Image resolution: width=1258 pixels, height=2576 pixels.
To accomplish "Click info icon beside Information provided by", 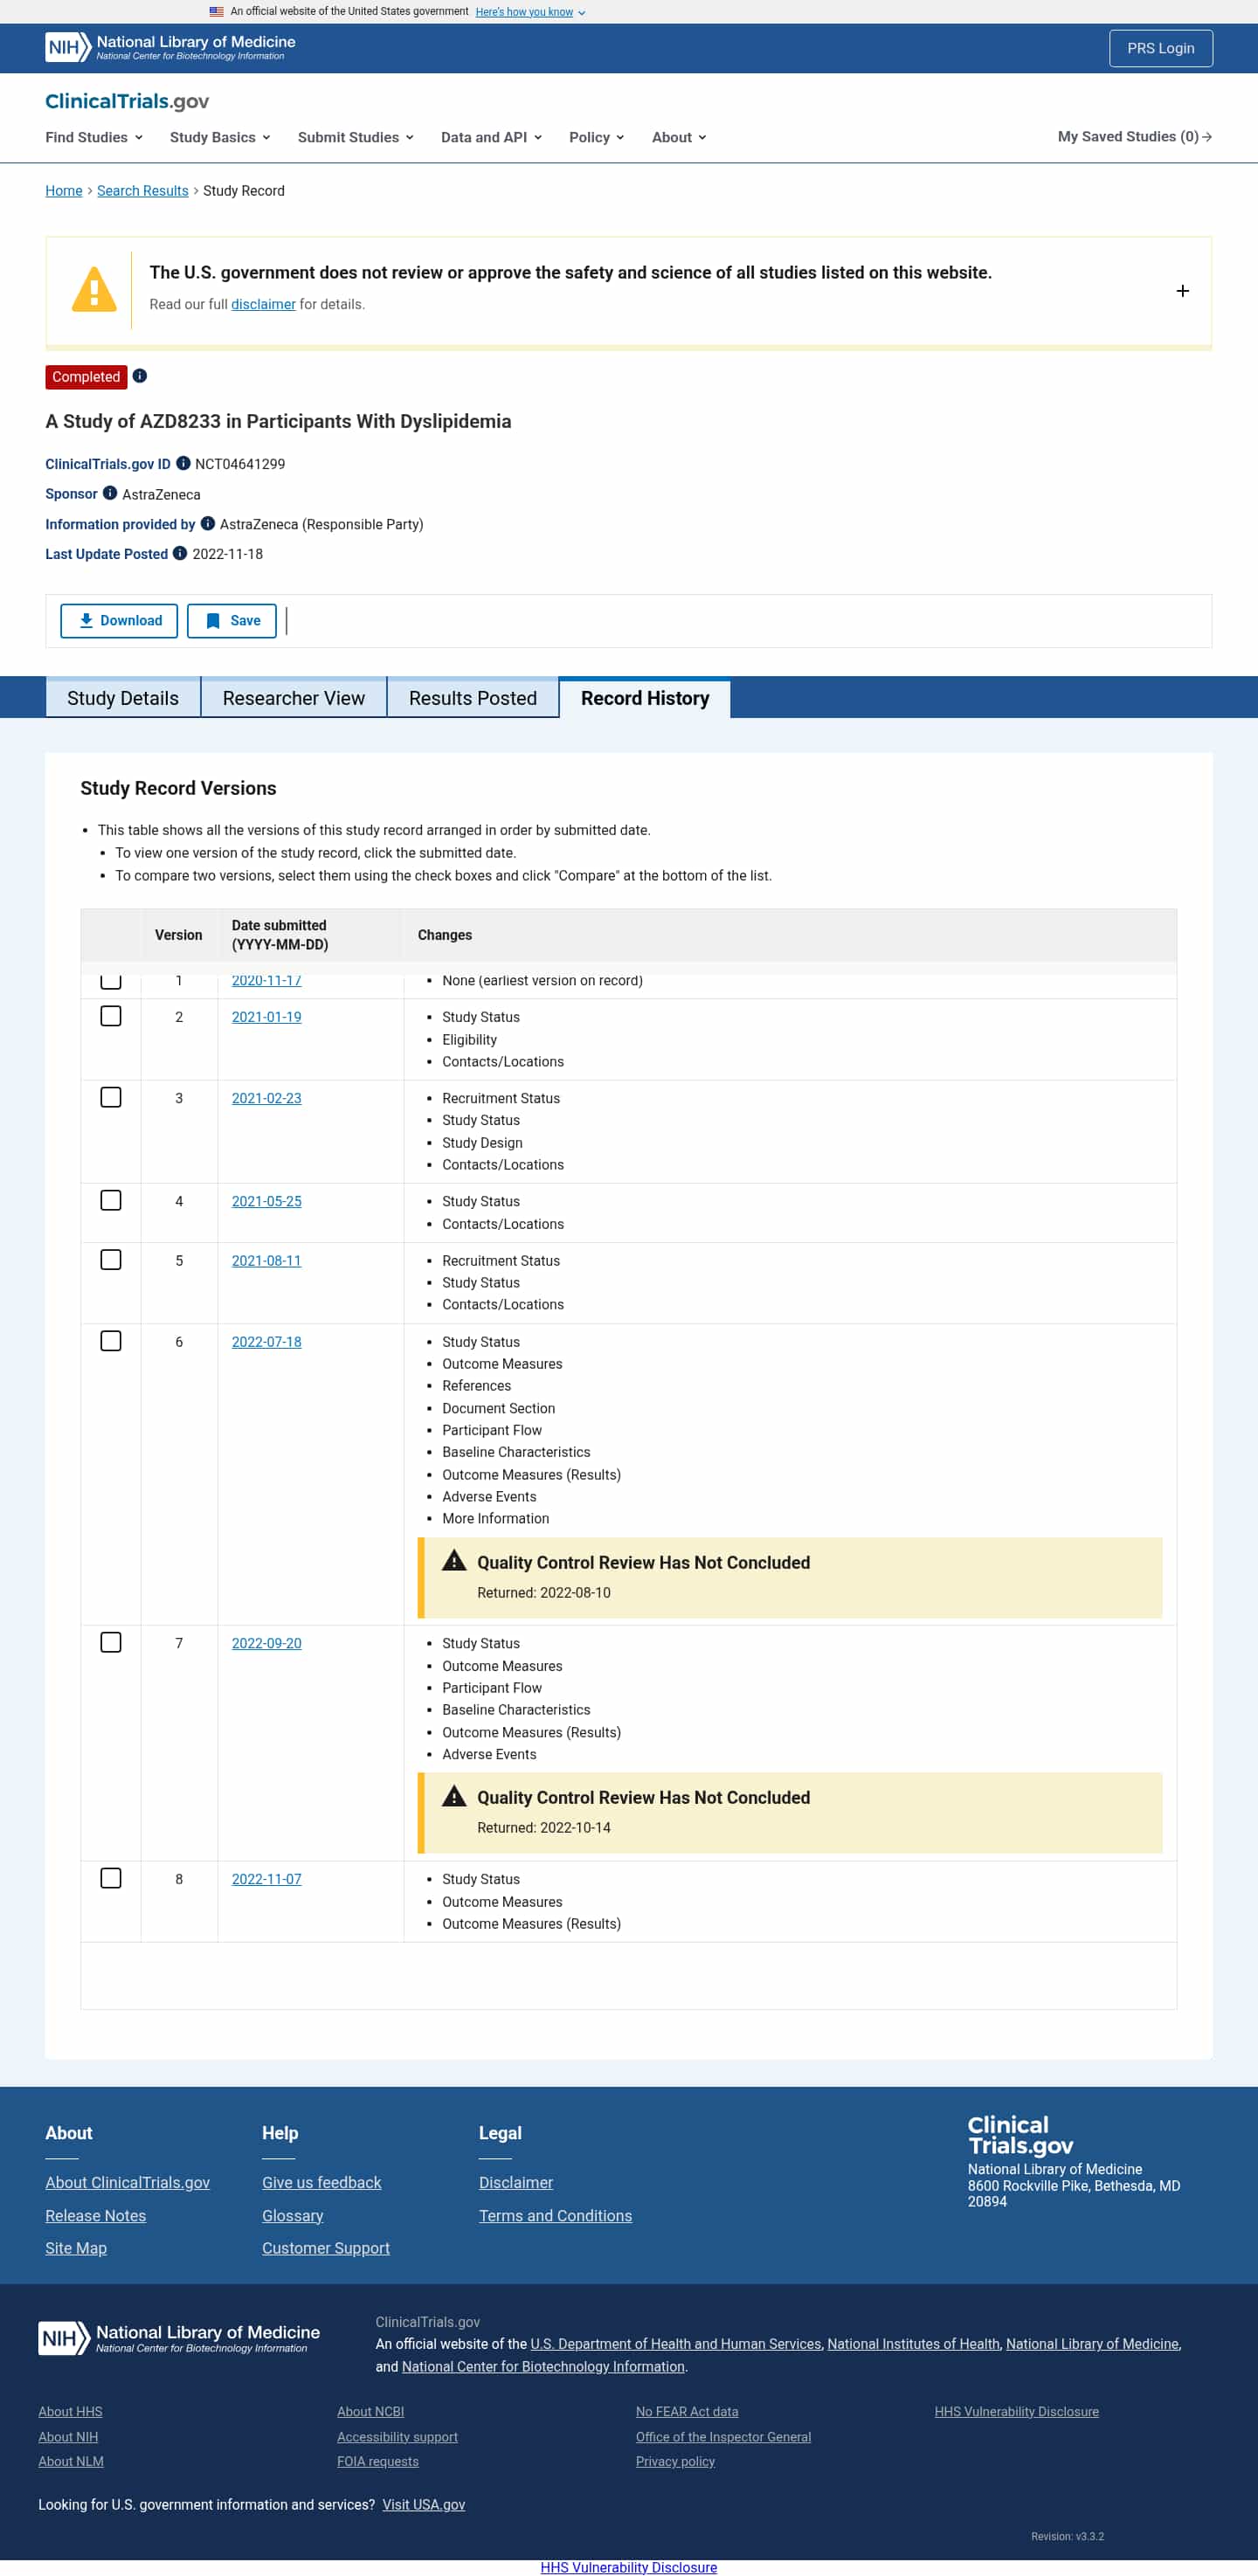I will 208,523.
